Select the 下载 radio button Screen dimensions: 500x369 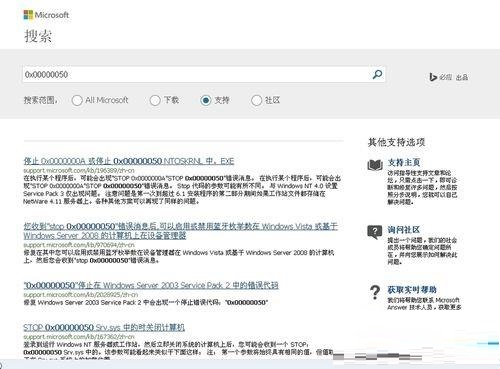155,100
